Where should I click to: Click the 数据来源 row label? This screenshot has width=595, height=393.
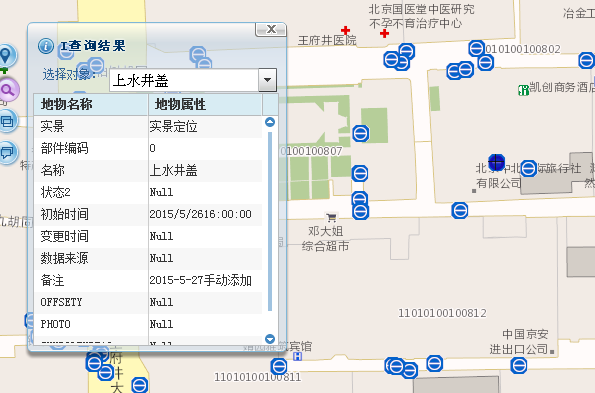(x=65, y=258)
